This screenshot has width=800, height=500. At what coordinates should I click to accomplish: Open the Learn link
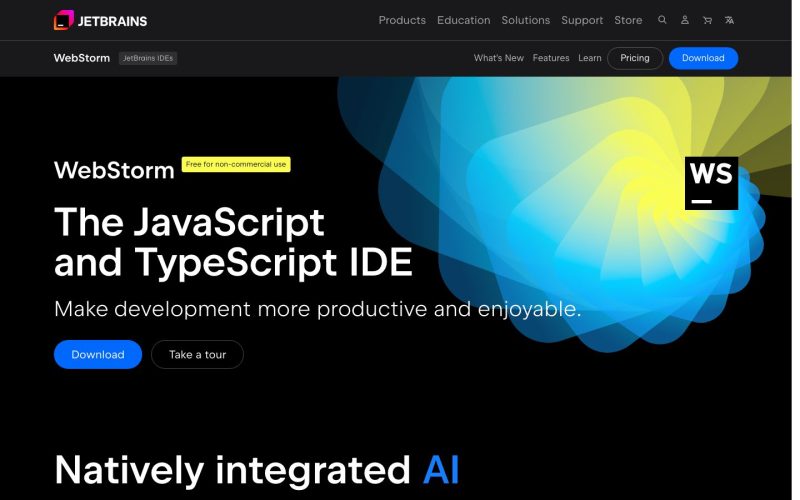click(x=590, y=58)
